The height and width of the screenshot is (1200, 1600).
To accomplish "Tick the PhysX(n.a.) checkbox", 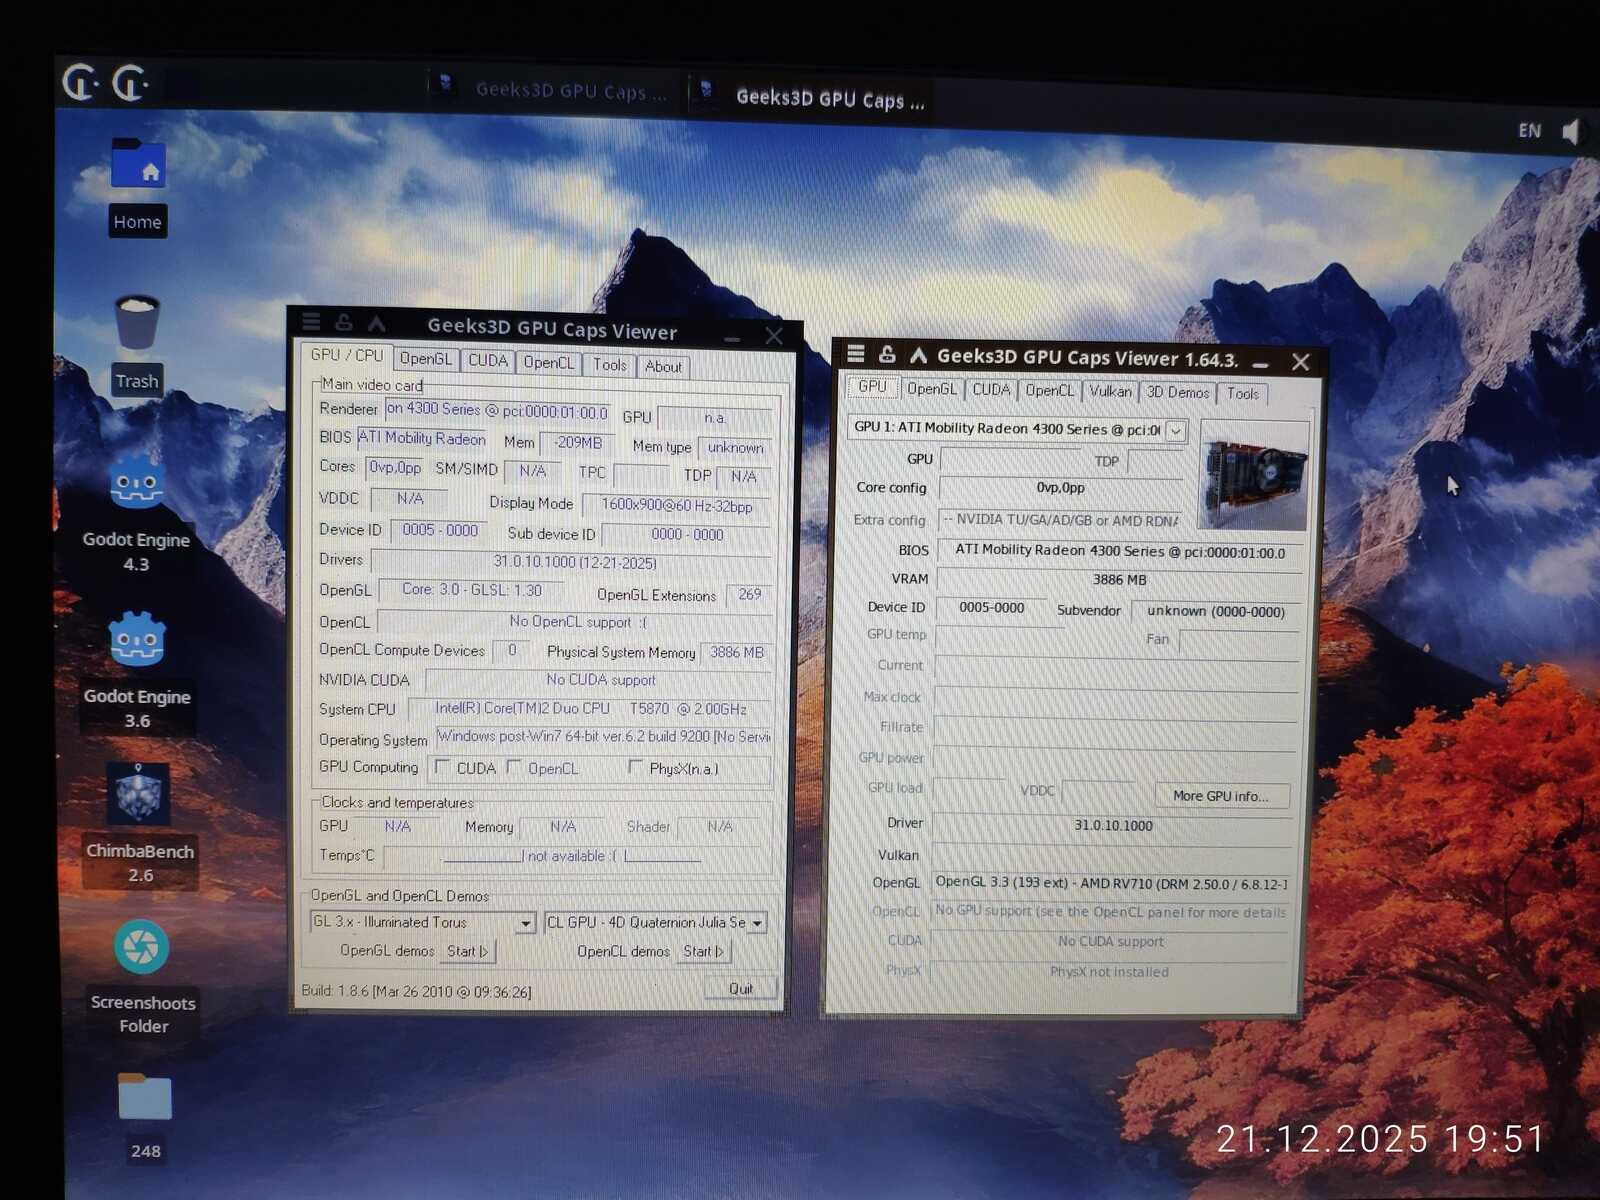I will (x=635, y=767).
